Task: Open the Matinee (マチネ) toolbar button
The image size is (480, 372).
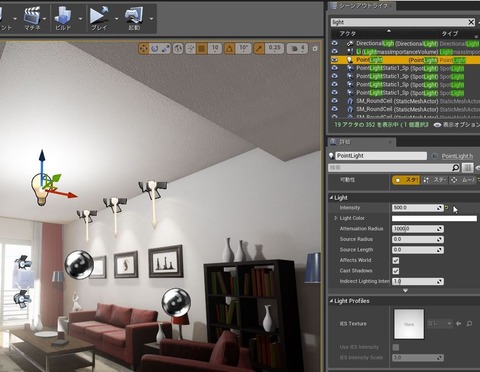Action: click(32, 18)
